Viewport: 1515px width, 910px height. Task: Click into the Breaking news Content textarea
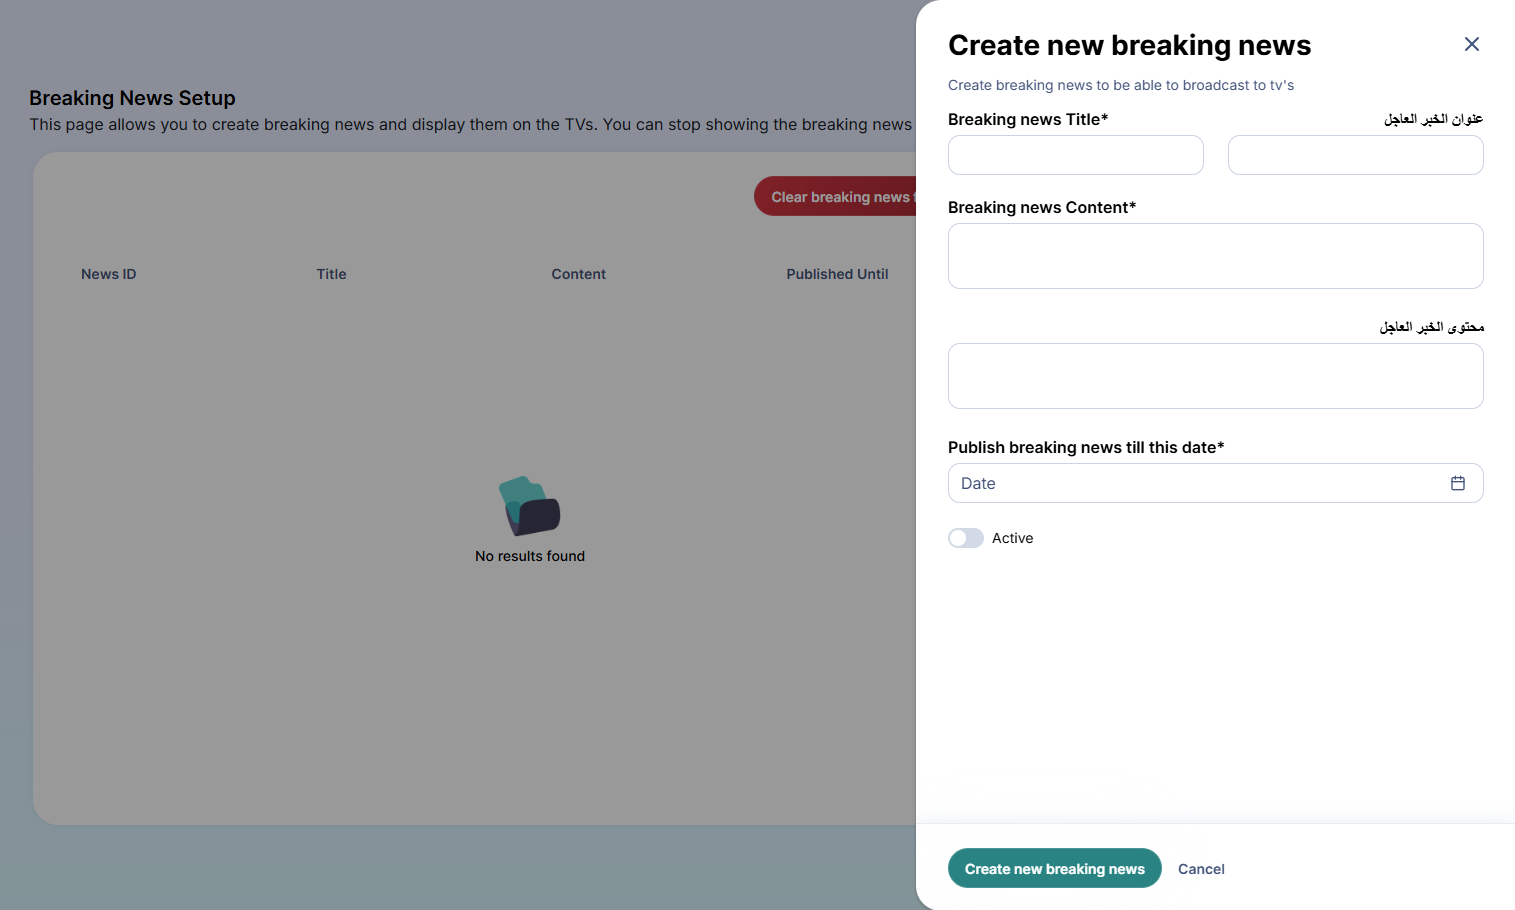click(1215, 256)
